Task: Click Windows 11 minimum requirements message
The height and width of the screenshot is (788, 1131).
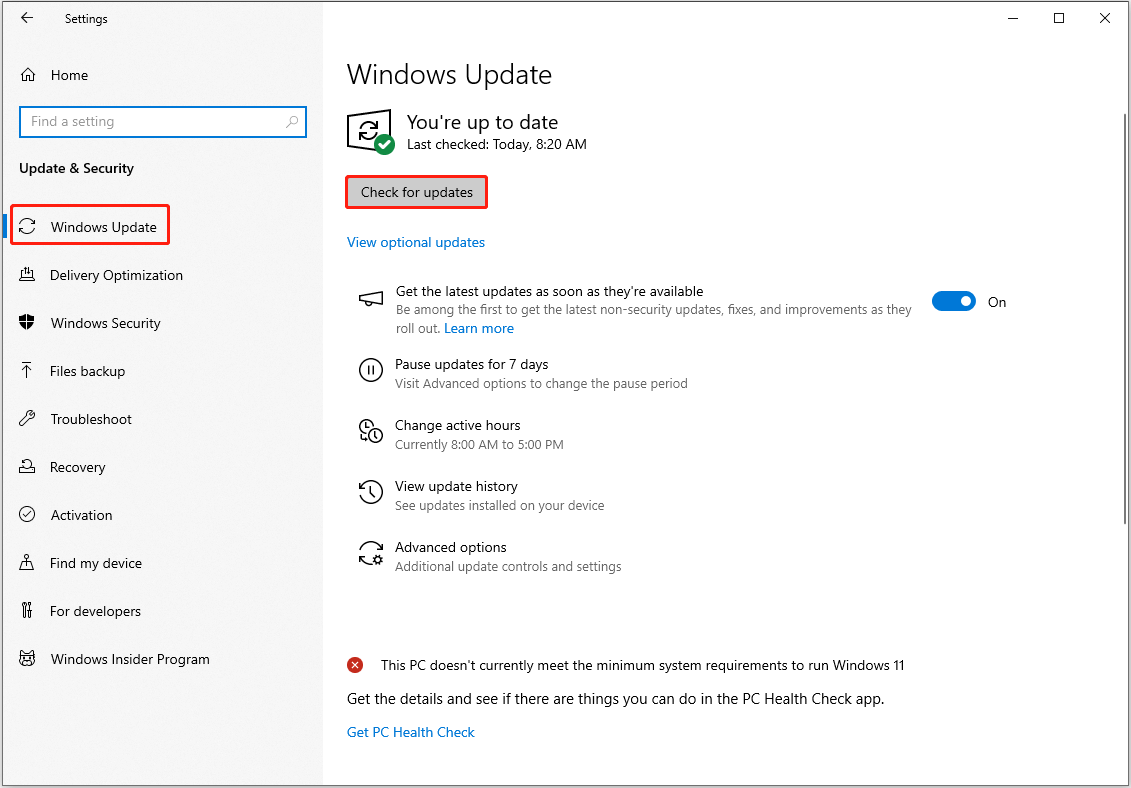Action: click(x=643, y=665)
